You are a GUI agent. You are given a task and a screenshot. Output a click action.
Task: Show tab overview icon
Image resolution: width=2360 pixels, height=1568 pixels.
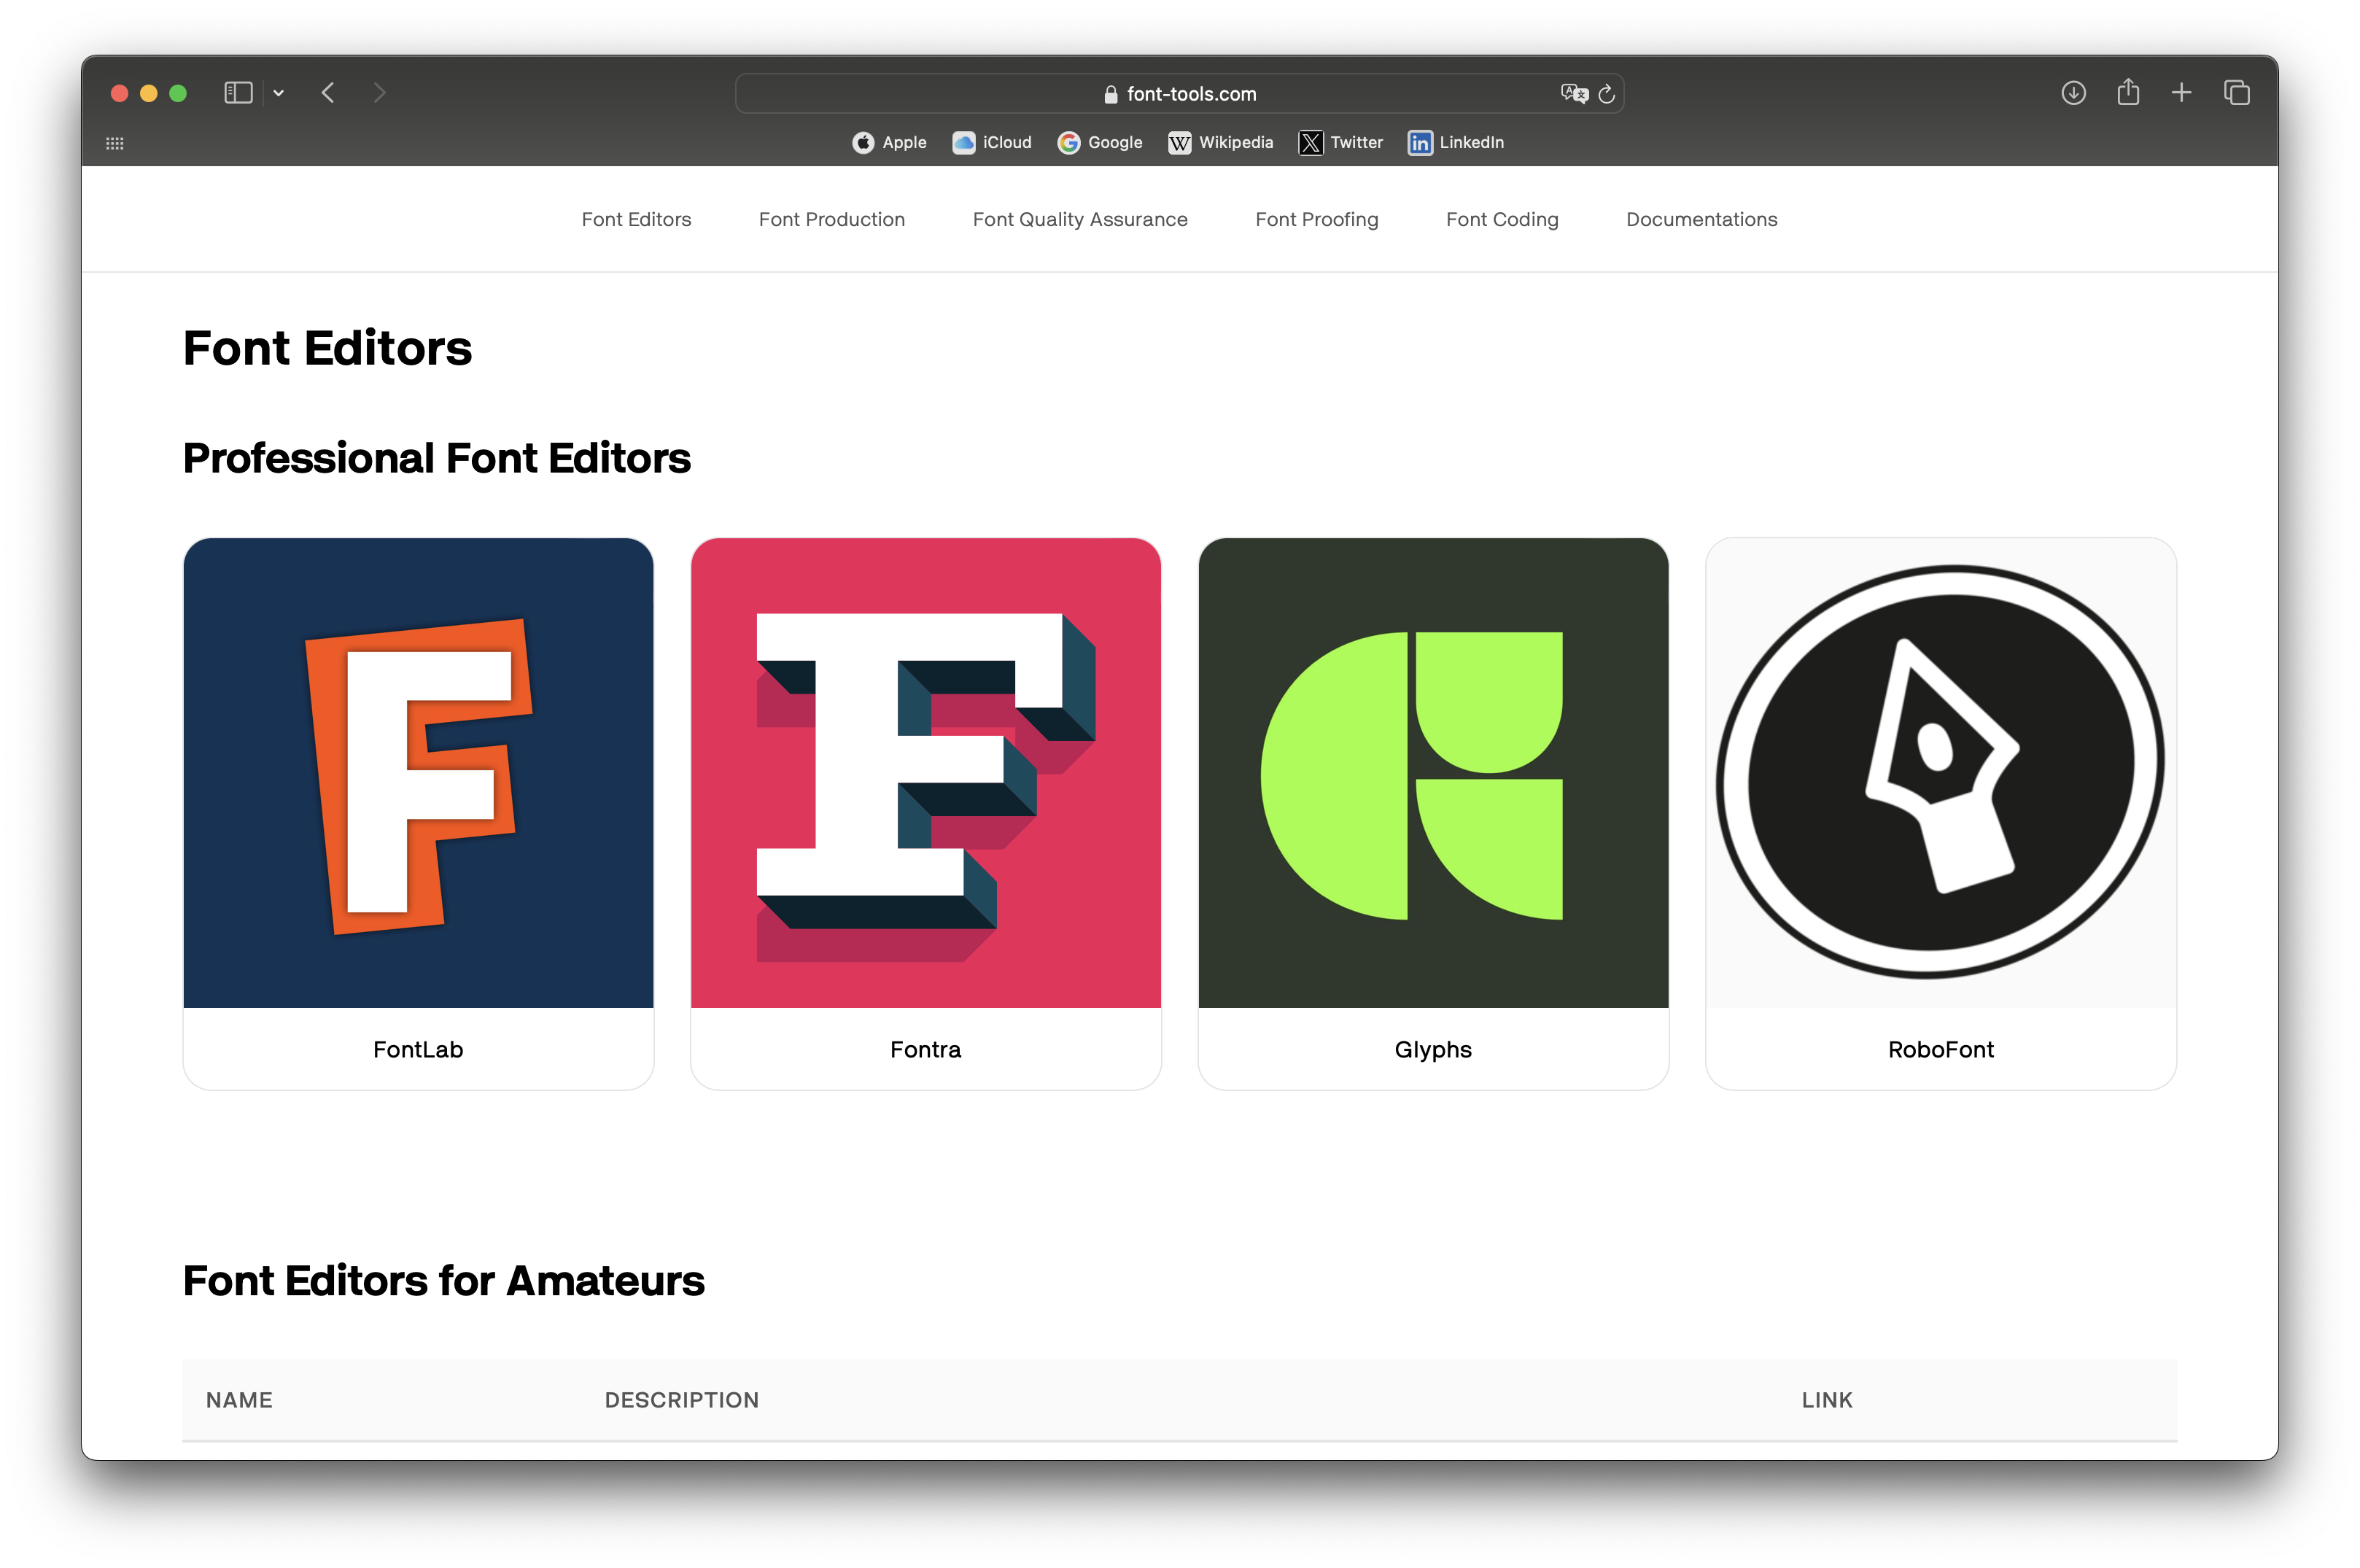click(x=2237, y=93)
